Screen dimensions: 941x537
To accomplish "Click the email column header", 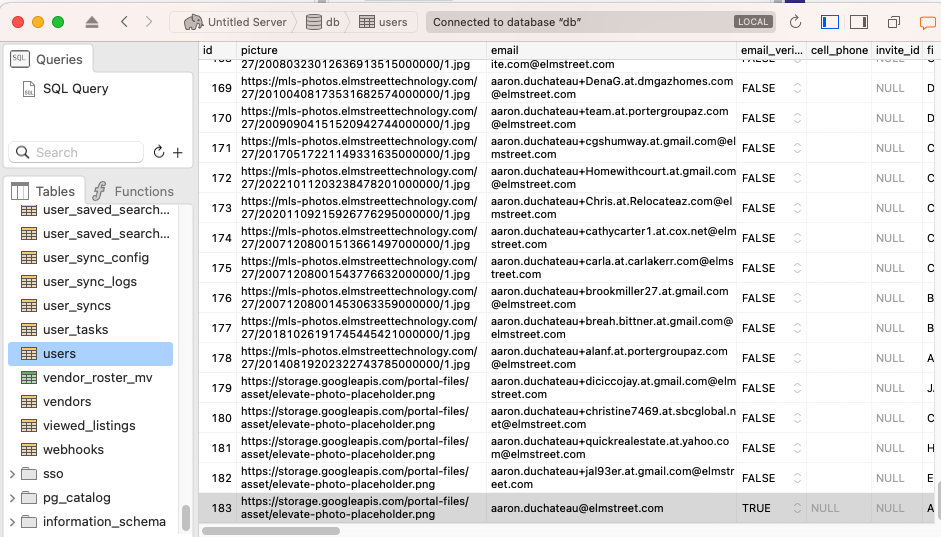I will point(611,50).
